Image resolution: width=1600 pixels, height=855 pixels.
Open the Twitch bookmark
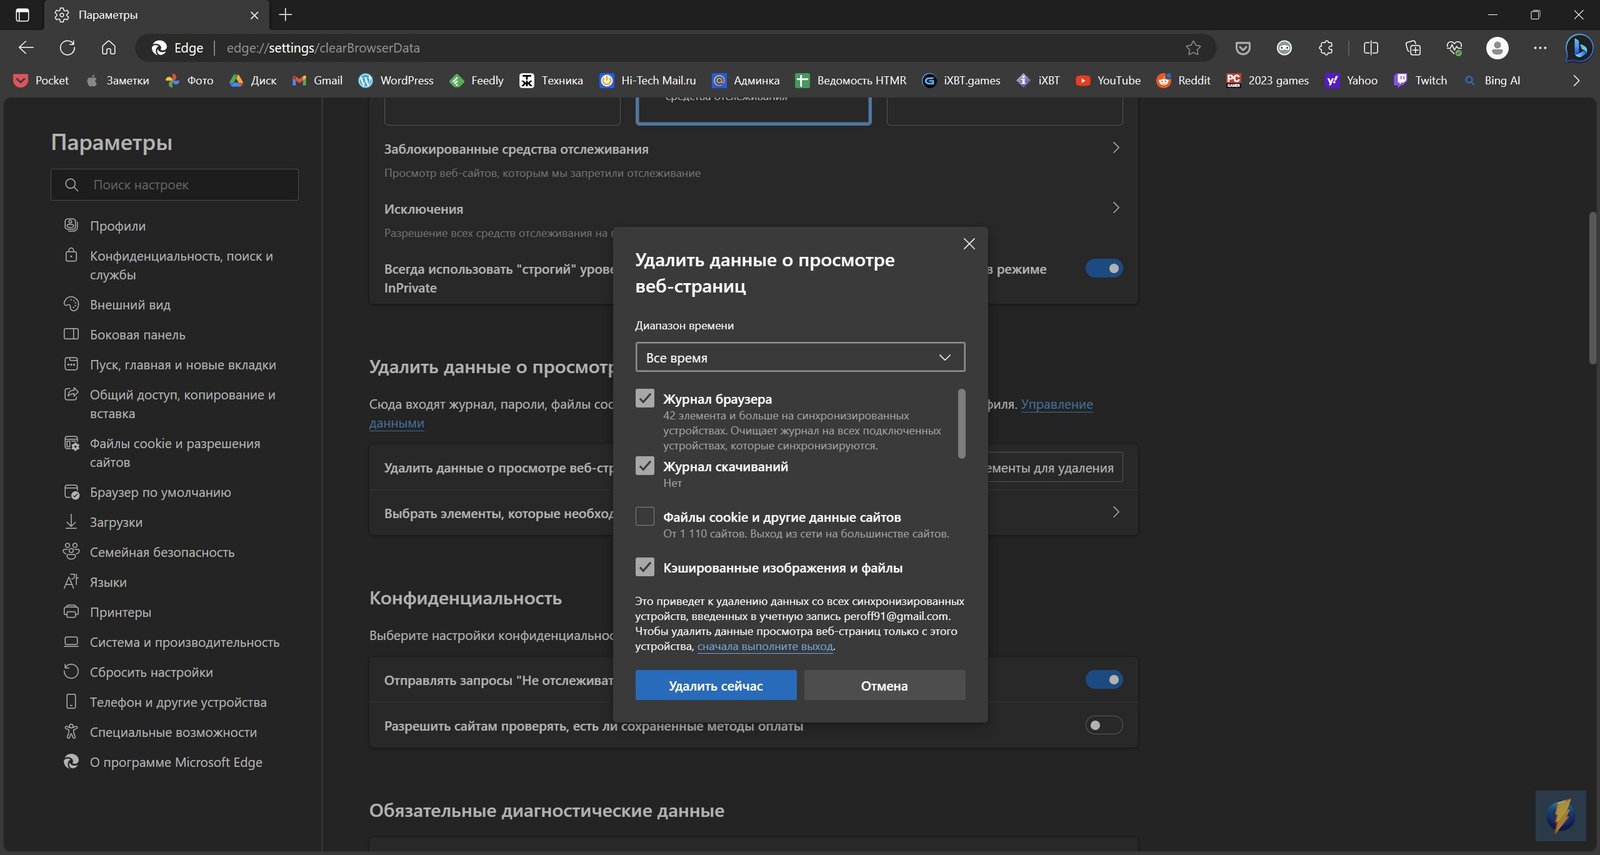point(1420,80)
